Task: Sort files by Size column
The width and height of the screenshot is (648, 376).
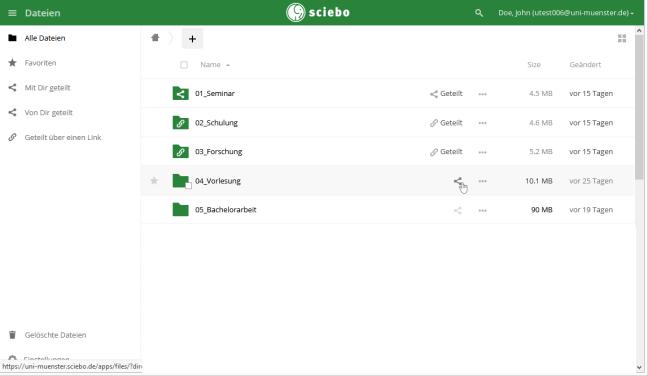Action: 534,64
